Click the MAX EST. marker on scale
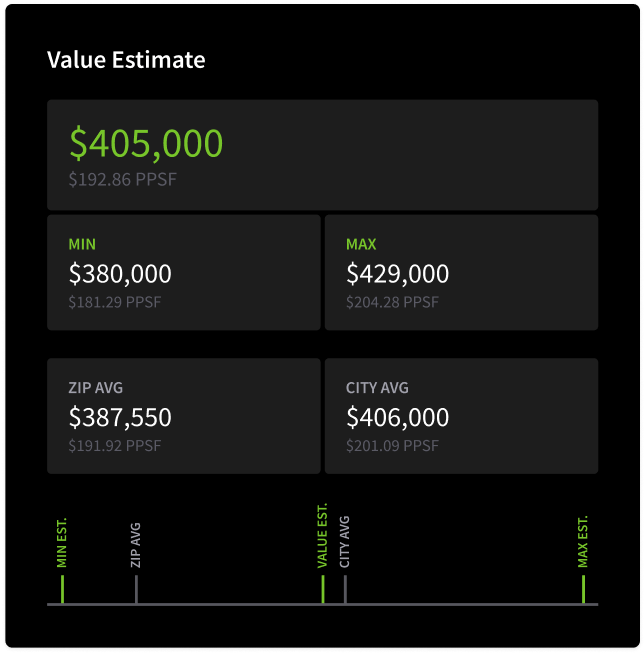The image size is (644, 653). (x=583, y=559)
